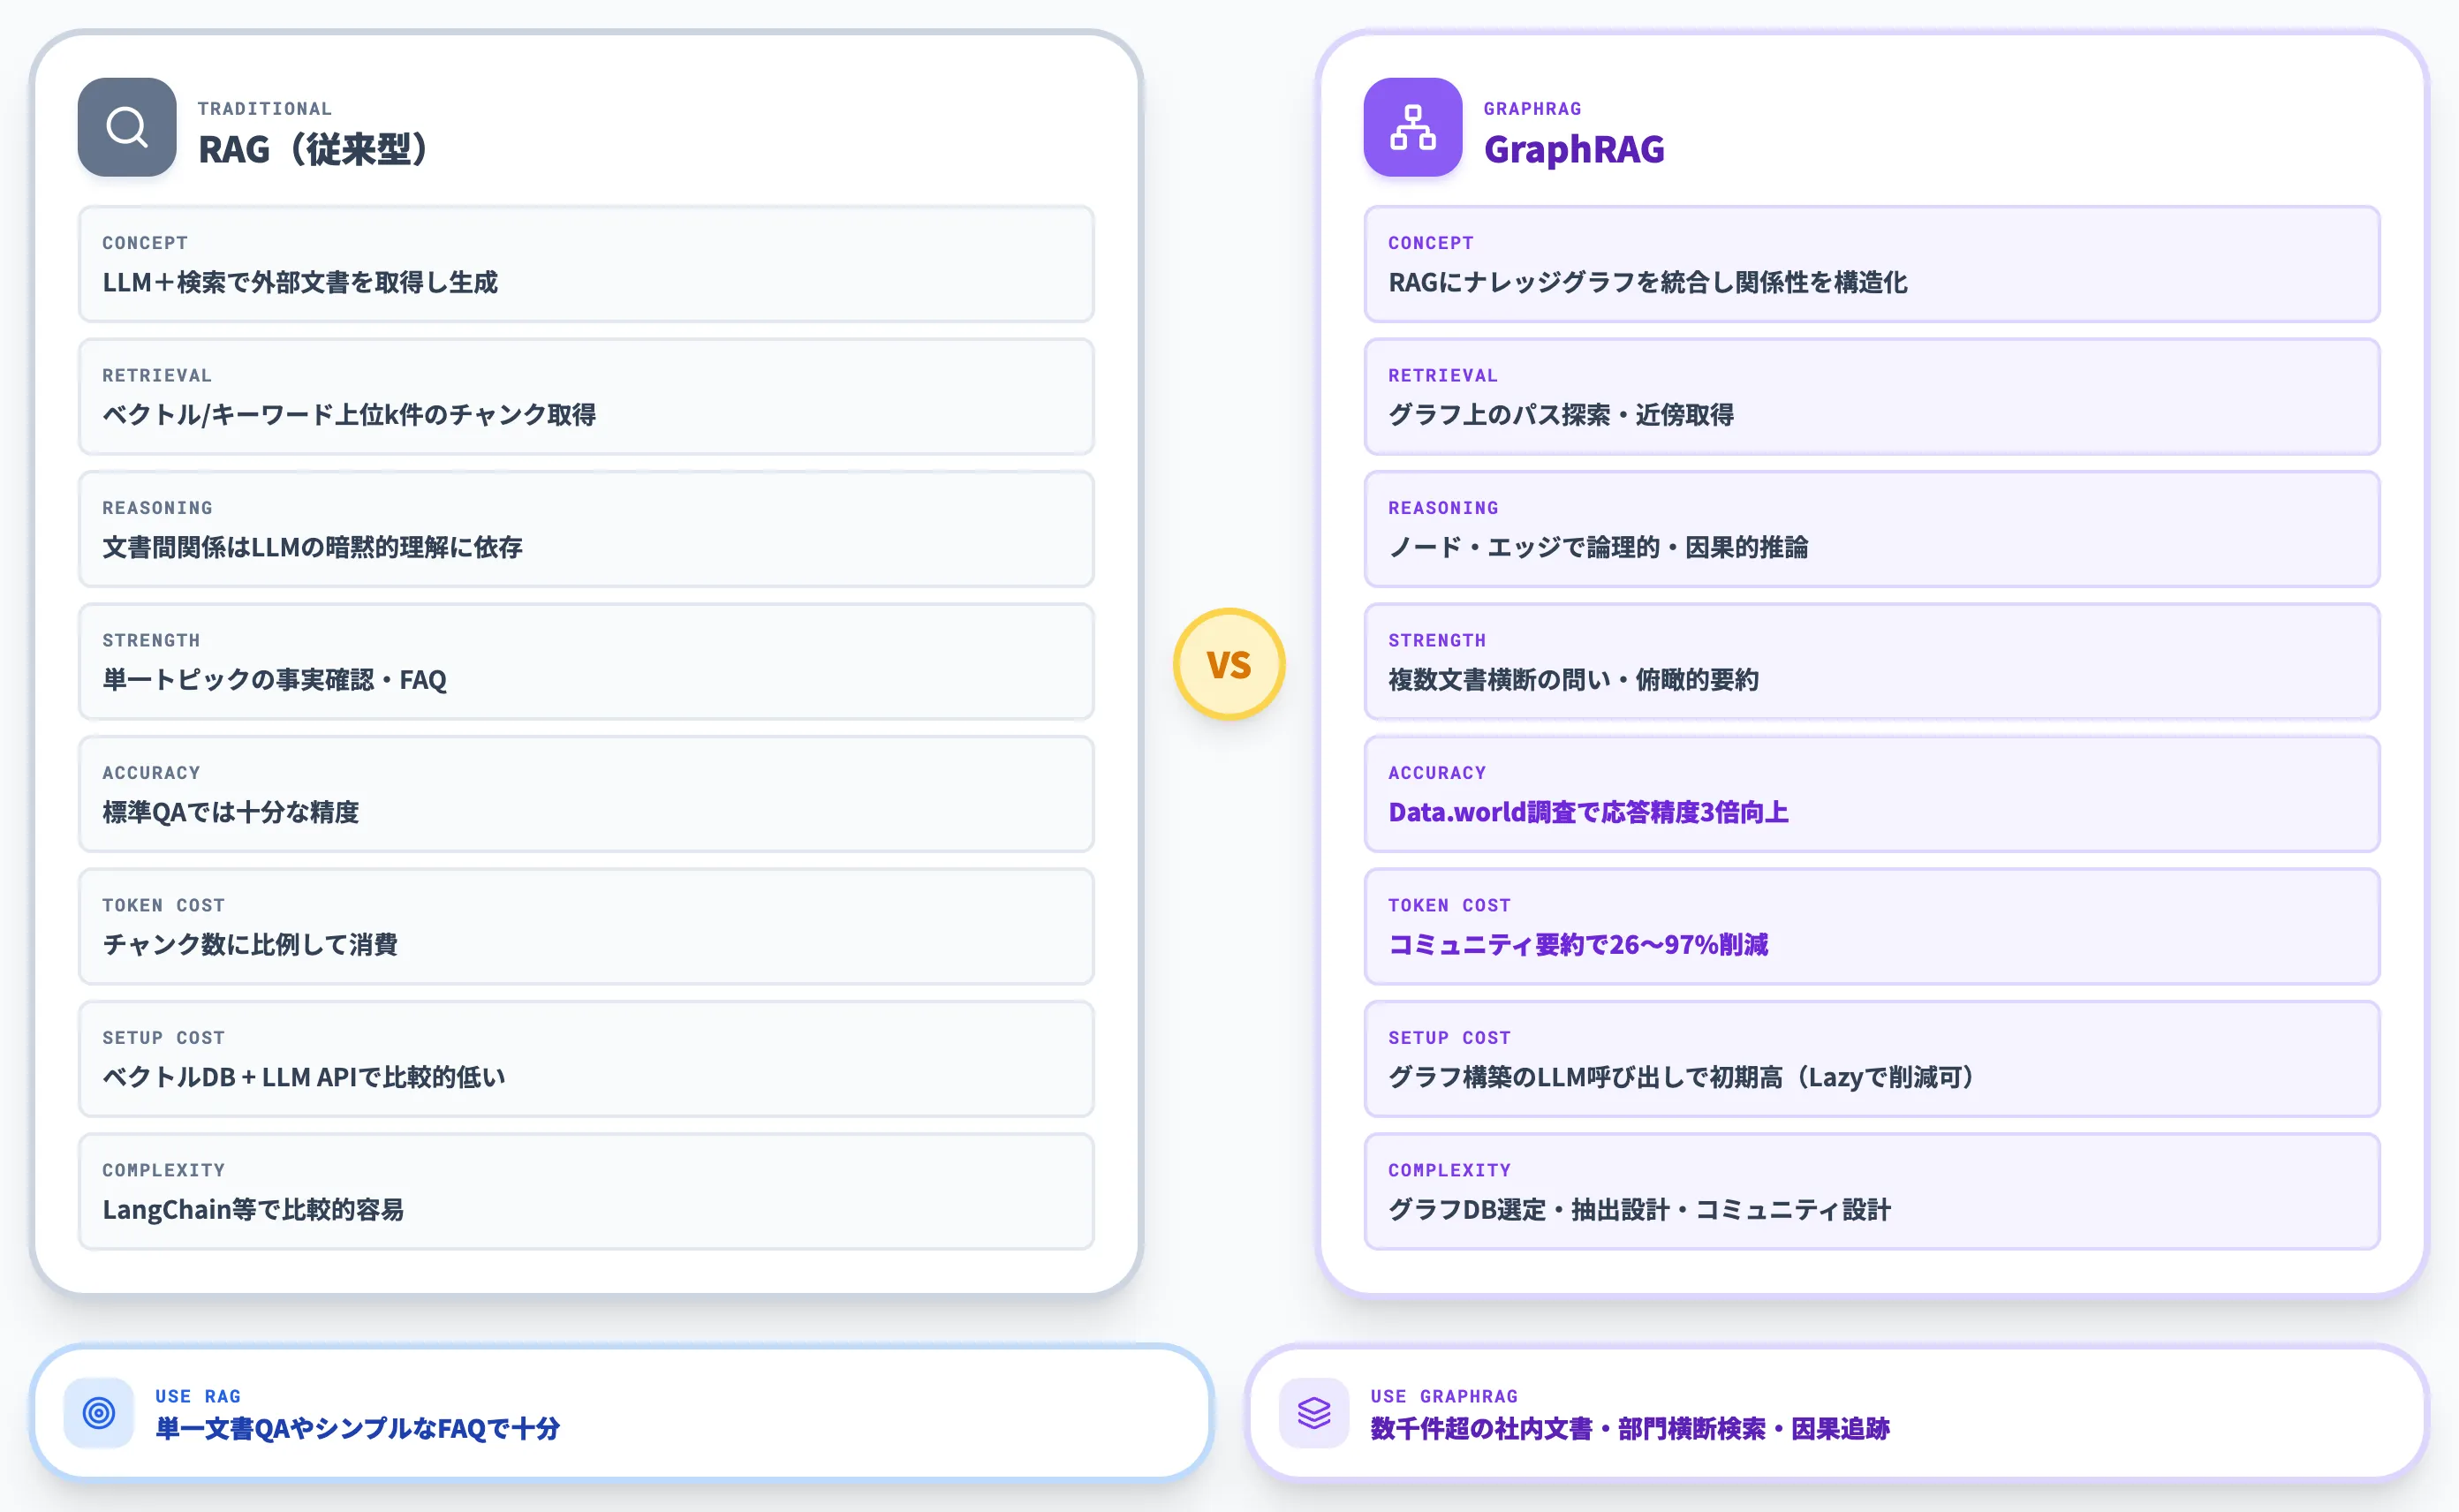Click the purple network icon beside GraphRAG
This screenshot has height=1512, width=2459.
tap(1412, 127)
